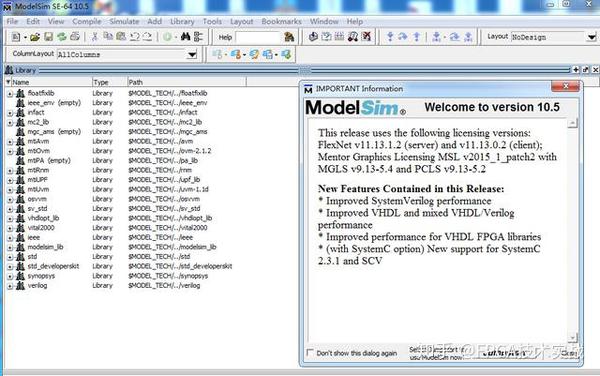The image size is (600, 376).
Task: Open the ColumnLayout AllColumns dropdown
Action: (x=192, y=55)
